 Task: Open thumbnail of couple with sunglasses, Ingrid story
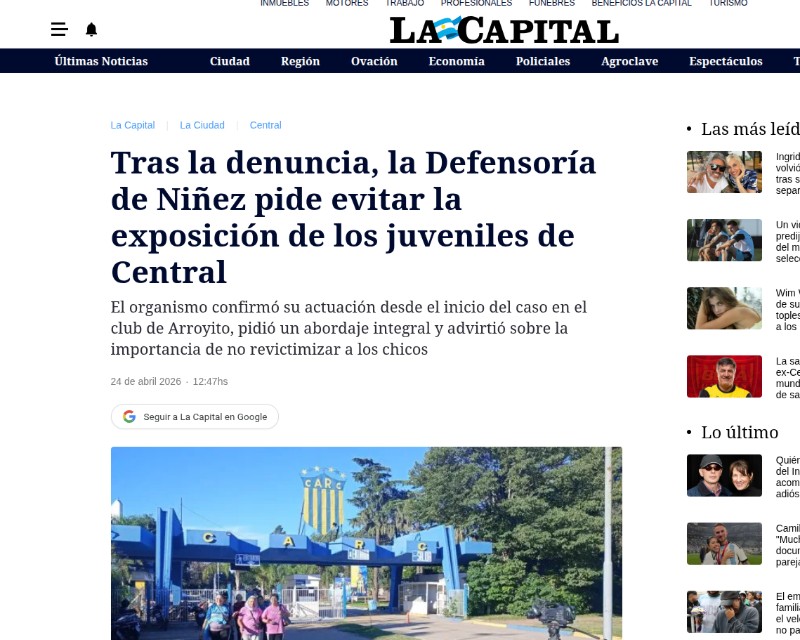click(x=724, y=172)
